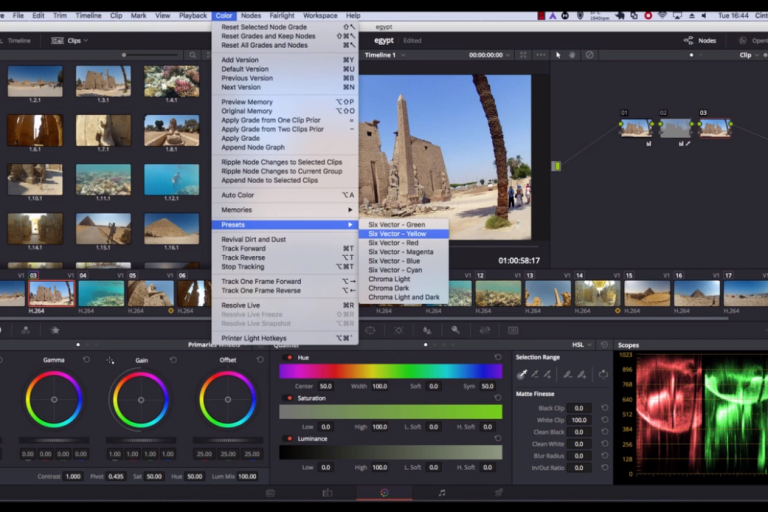Choose Six Vector - Yellow preset
768x512 pixels.
404,234
